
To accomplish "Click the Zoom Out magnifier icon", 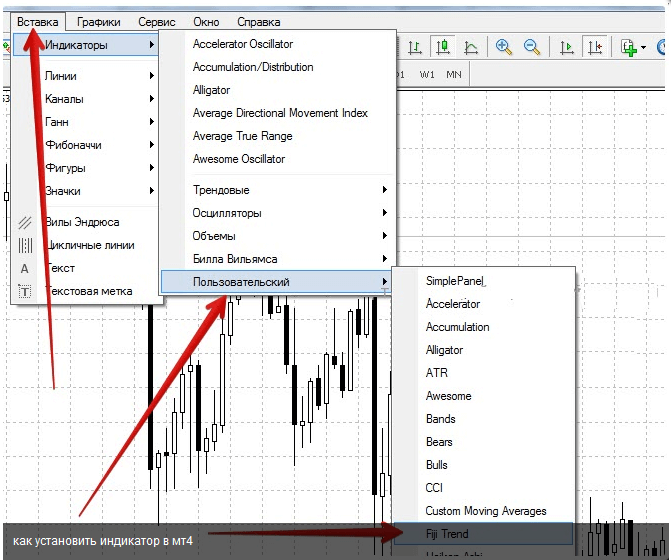I will click(x=532, y=47).
